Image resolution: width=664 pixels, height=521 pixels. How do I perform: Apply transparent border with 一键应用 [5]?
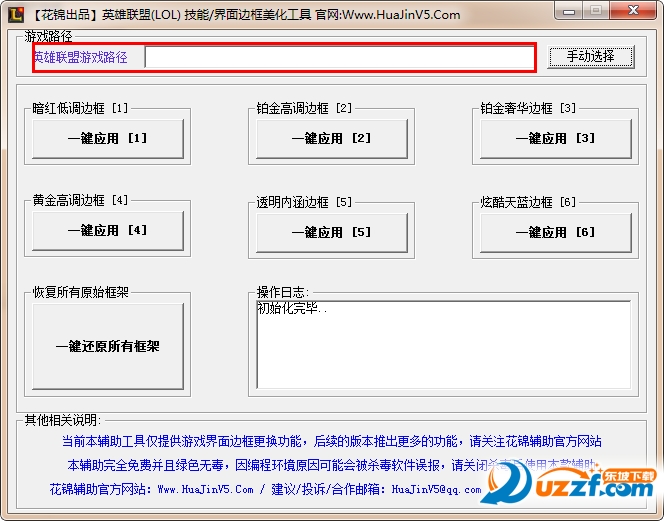click(x=332, y=233)
